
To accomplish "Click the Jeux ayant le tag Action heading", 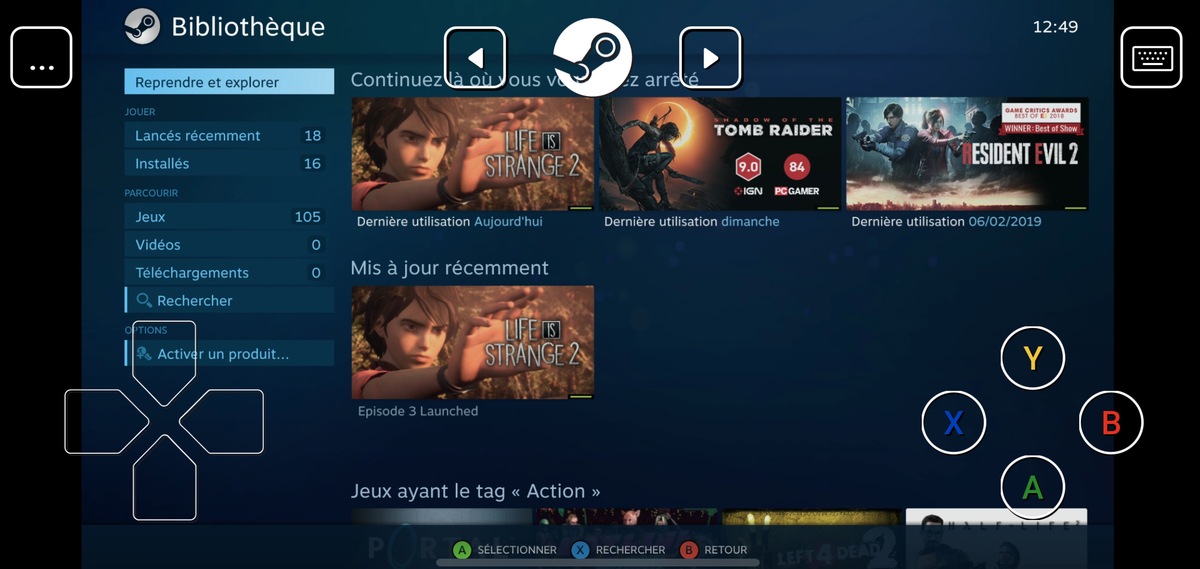I will pos(476,491).
